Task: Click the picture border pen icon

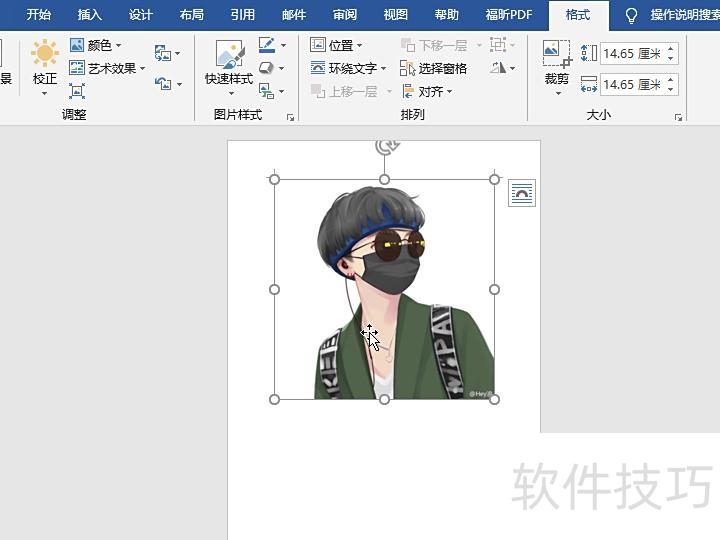Action: (266, 45)
